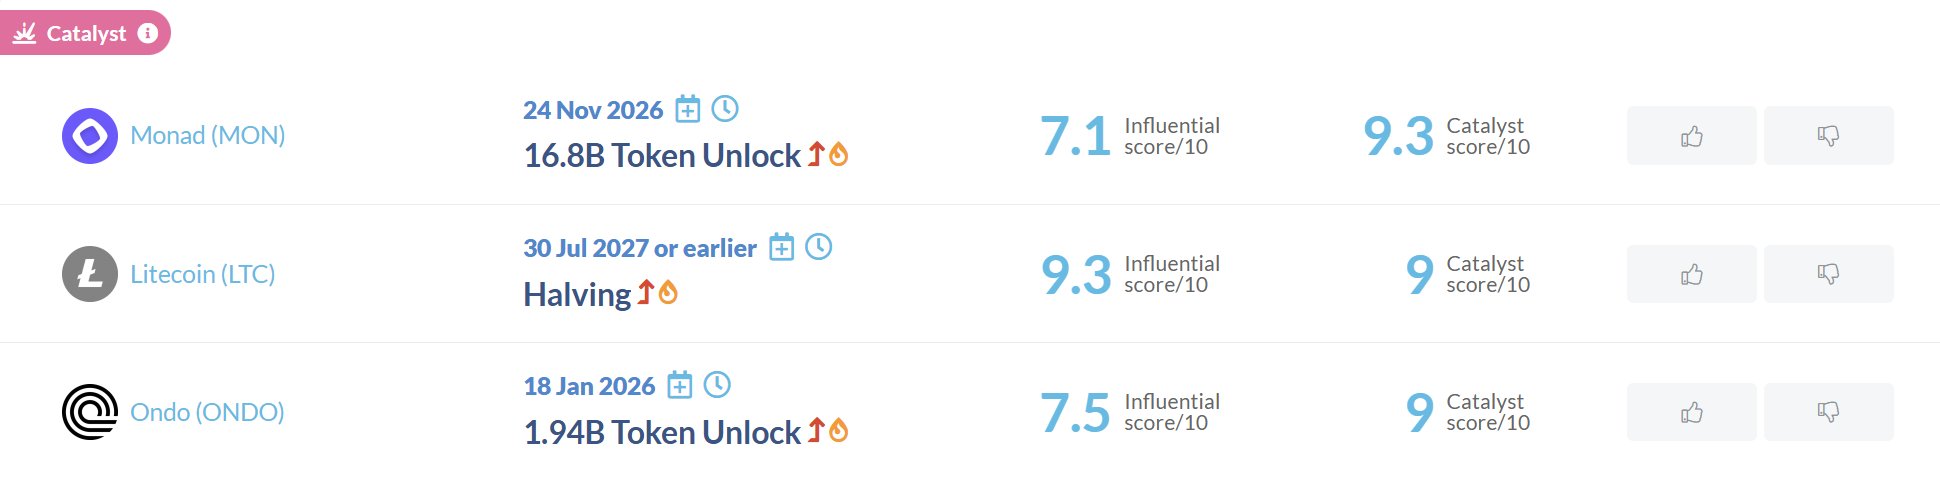
Task: Downvote the Litecoin Halving event
Action: pos(1828,274)
